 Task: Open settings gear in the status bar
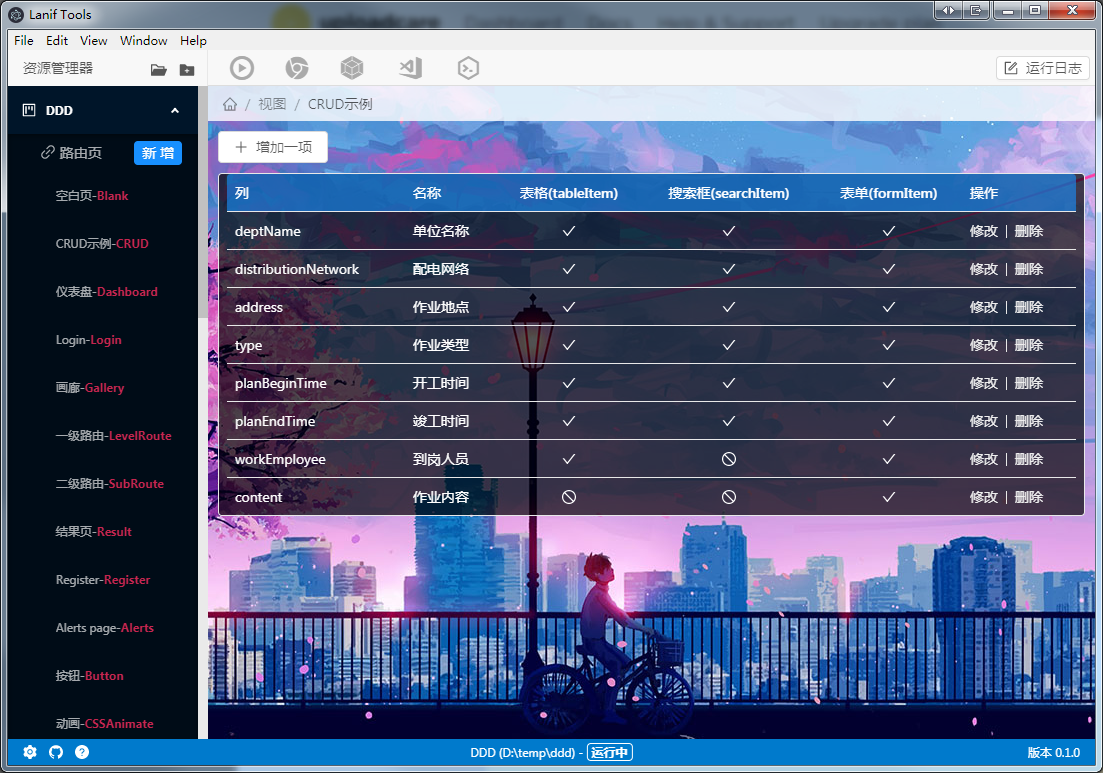point(29,752)
